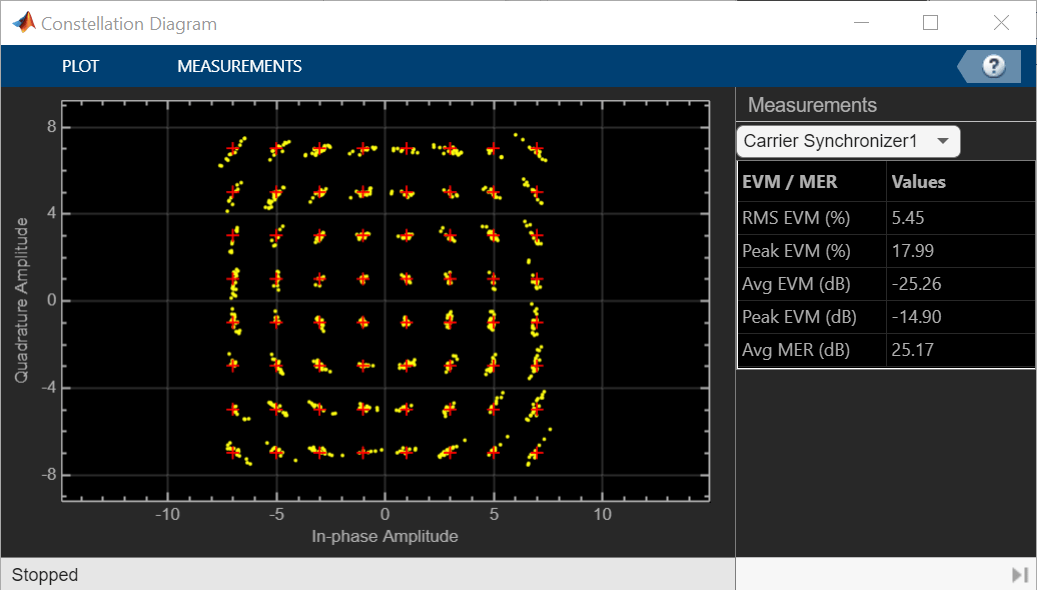Select the Avg EVM (dB) row label
Screen dimensions: 1037x590
tap(796, 284)
